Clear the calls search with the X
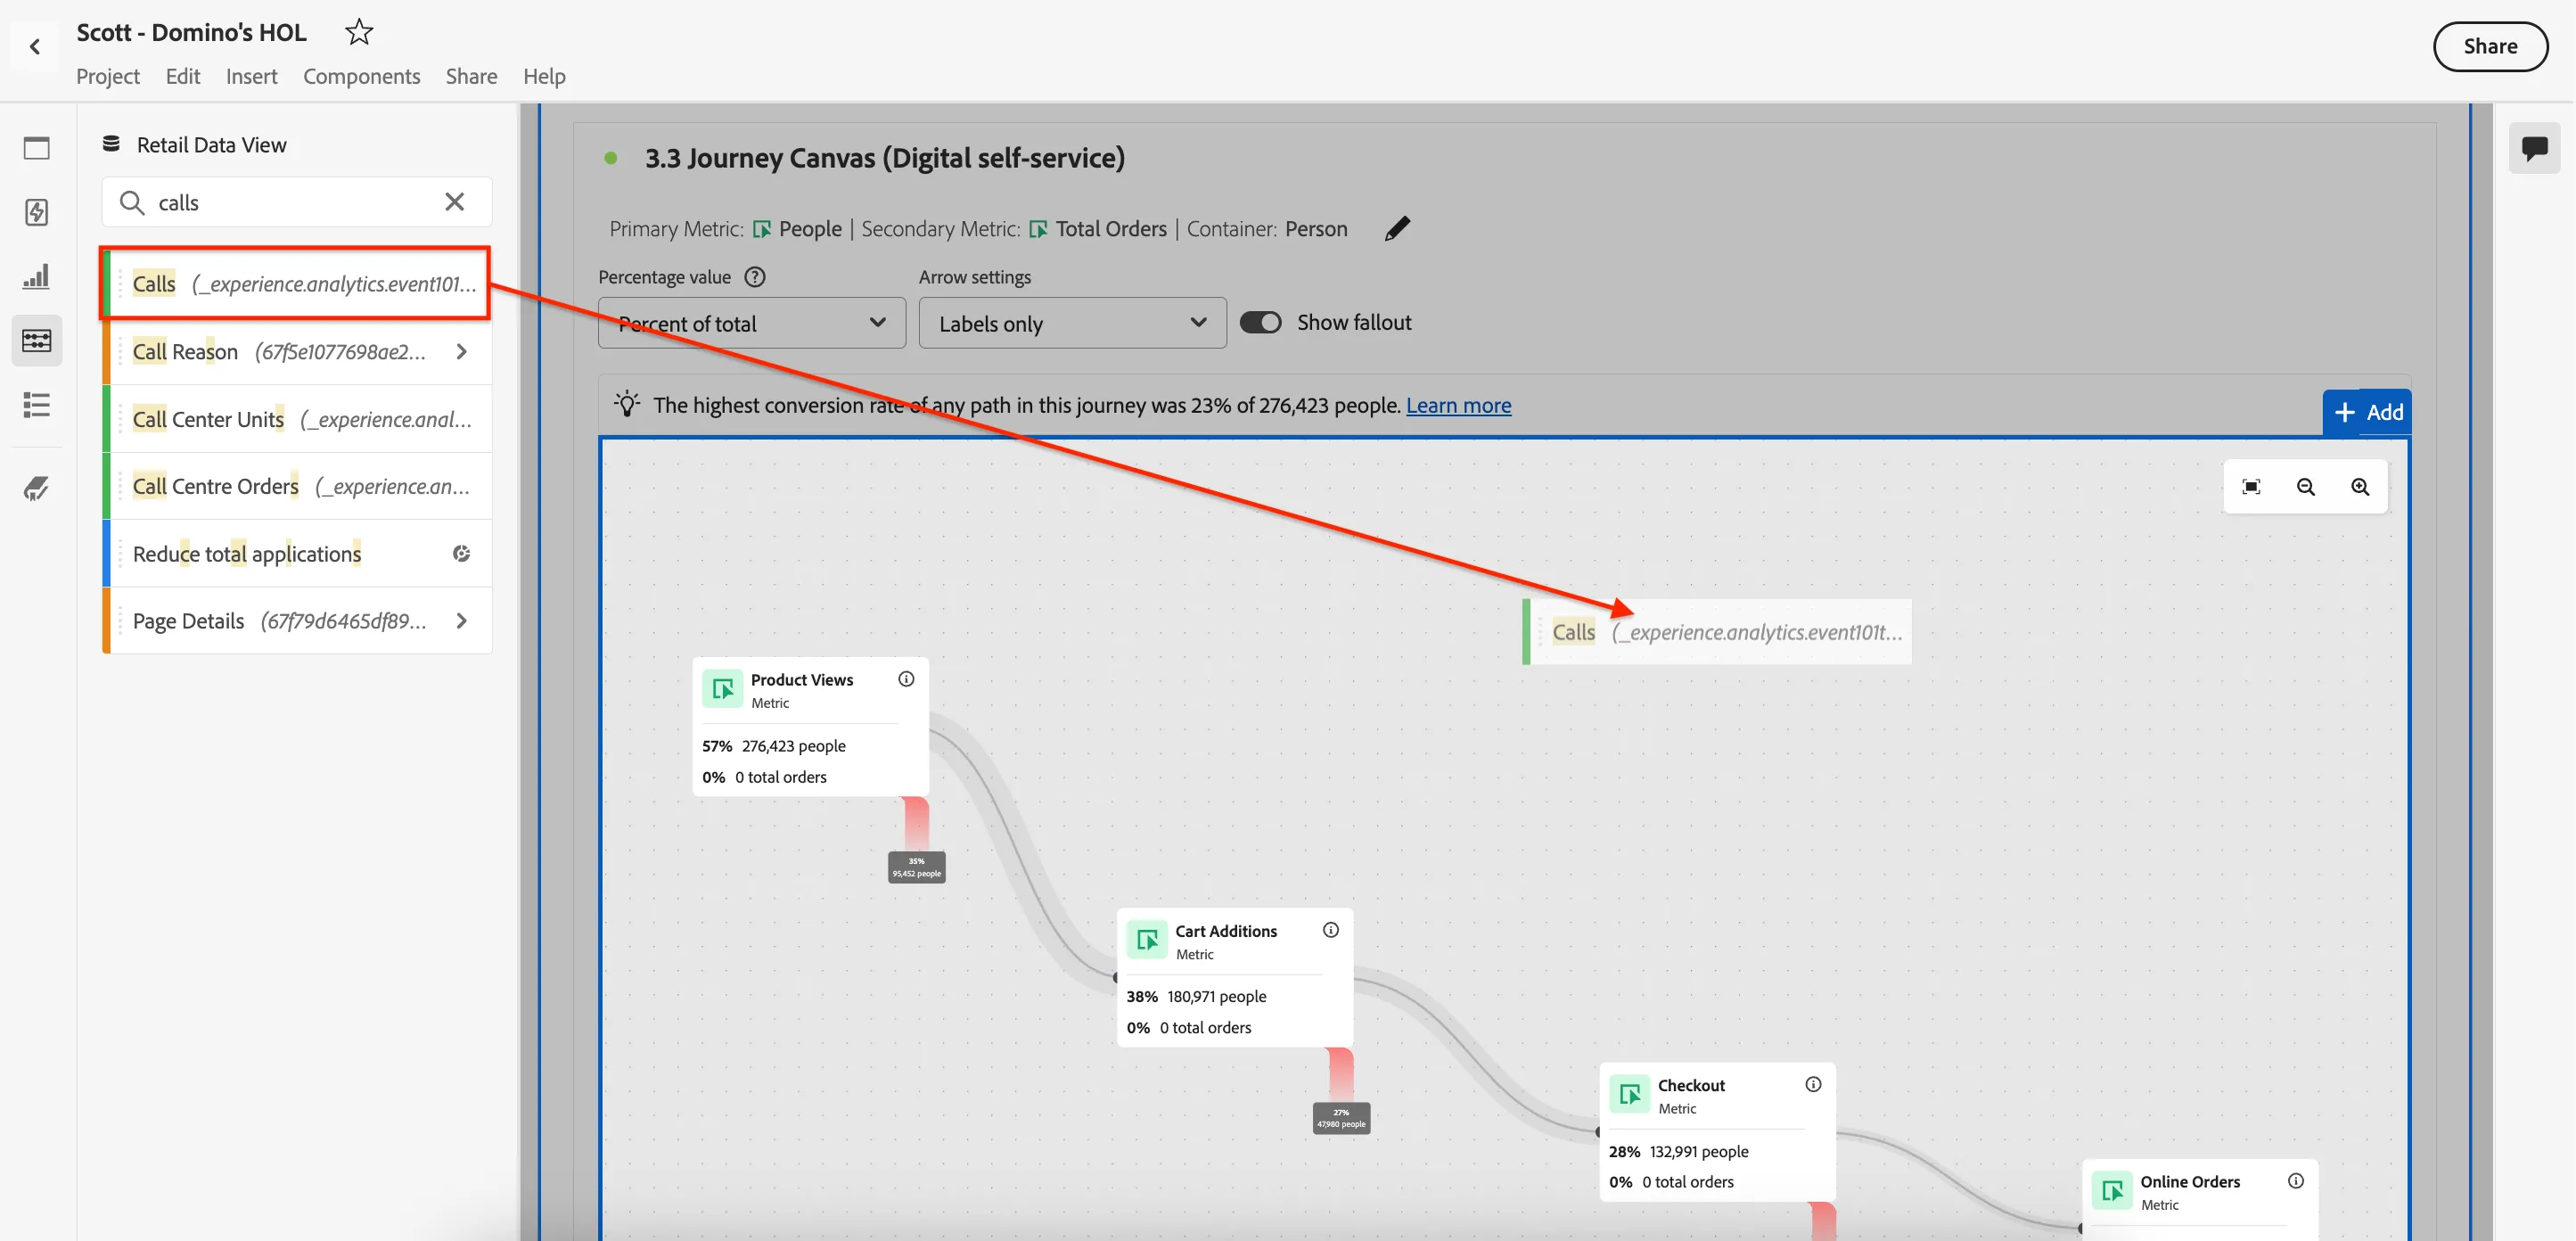The width and height of the screenshot is (2576, 1241). click(454, 202)
